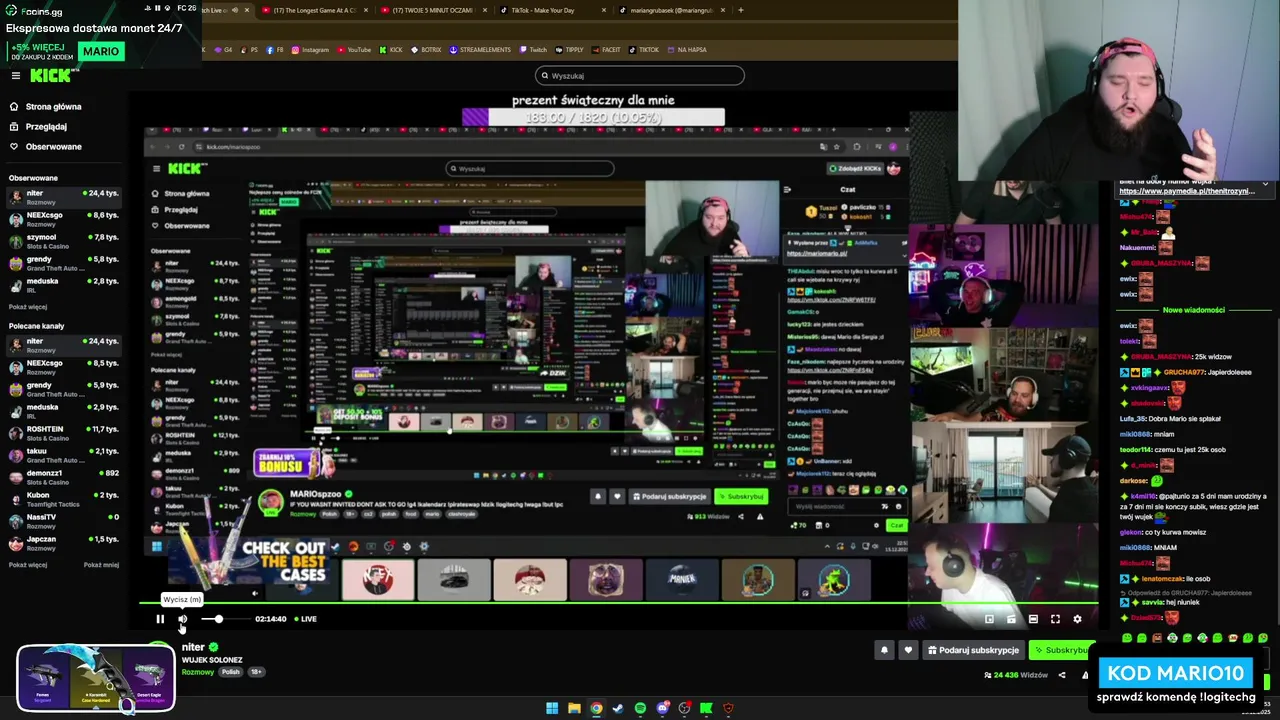1280x720 pixels.
Task: Click Podaruj subskrypcje button
Action: 973,650
